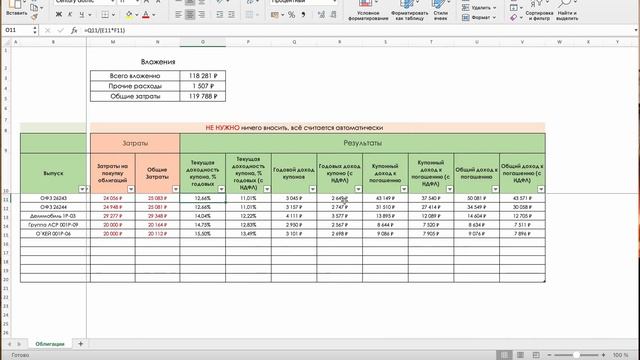This screenshot has height=360, width=640.
Task: Apply comma style number format
Action: [303, 15]
